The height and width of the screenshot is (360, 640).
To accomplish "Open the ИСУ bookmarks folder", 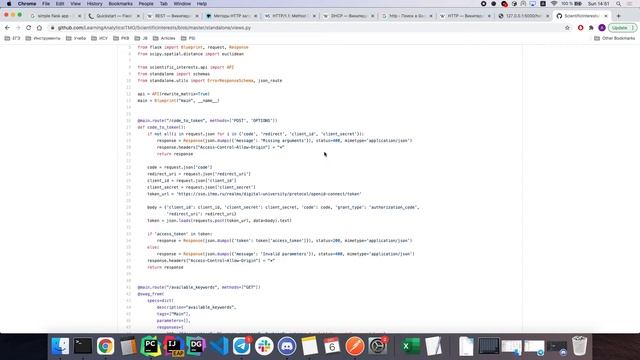I will click(x=100, y=38).
